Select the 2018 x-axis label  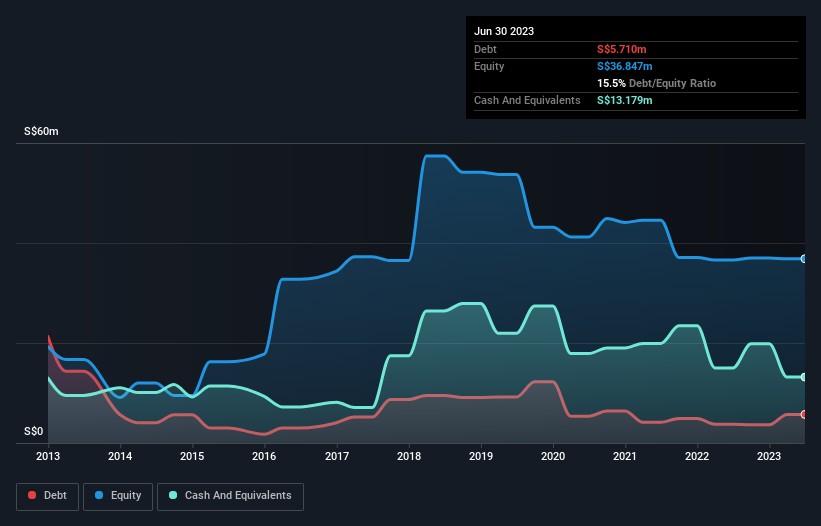pos(409,456)
